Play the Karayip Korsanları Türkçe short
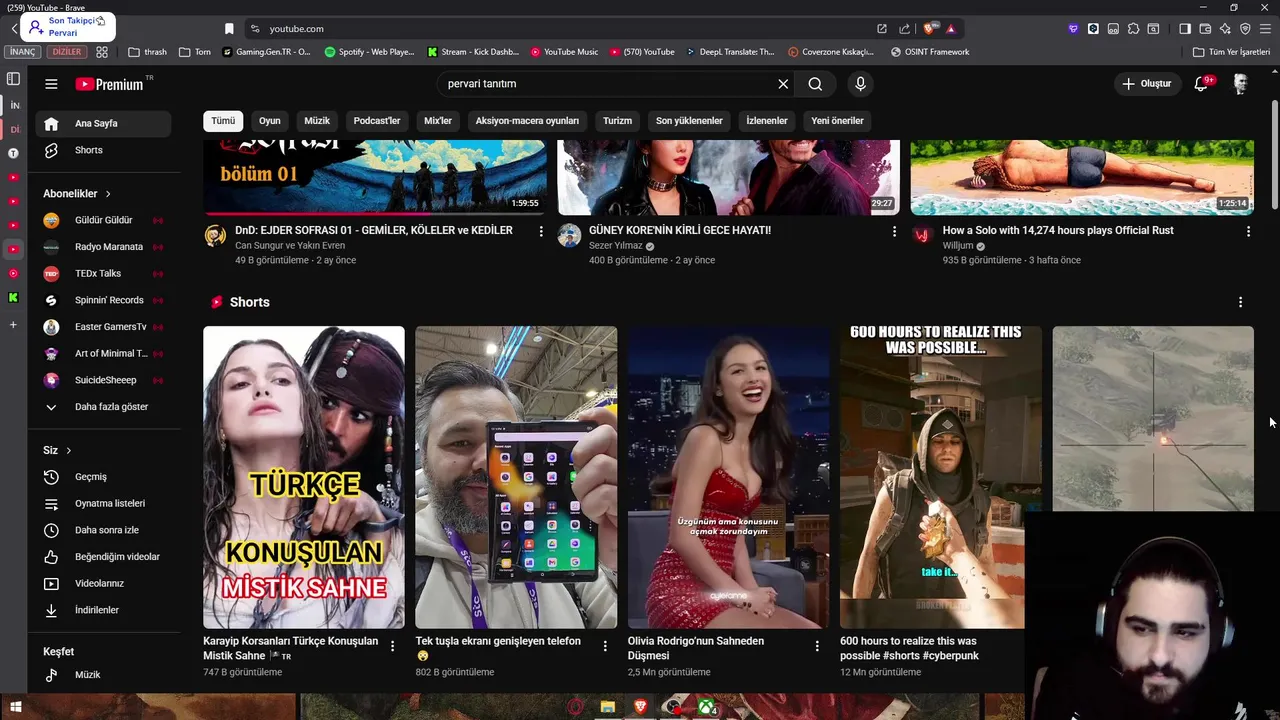The height and width of the screenshot is (720, 1280). pos(304,477)
